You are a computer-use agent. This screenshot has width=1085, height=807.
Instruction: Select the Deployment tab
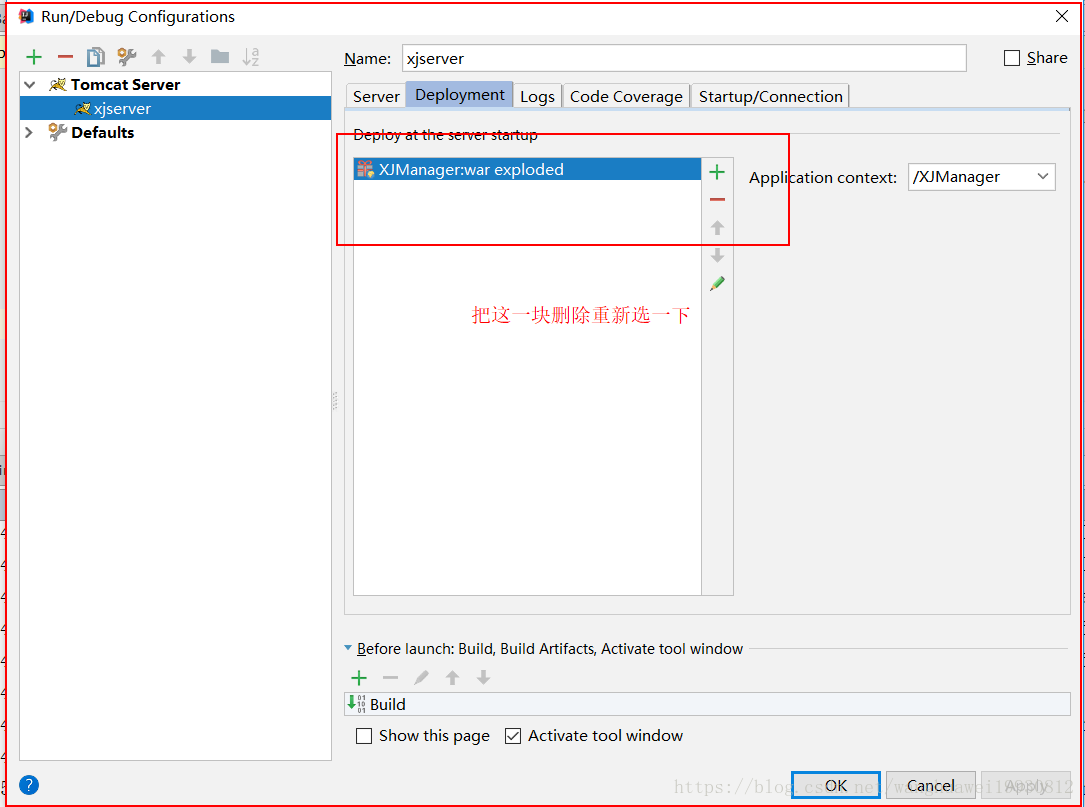459,95
